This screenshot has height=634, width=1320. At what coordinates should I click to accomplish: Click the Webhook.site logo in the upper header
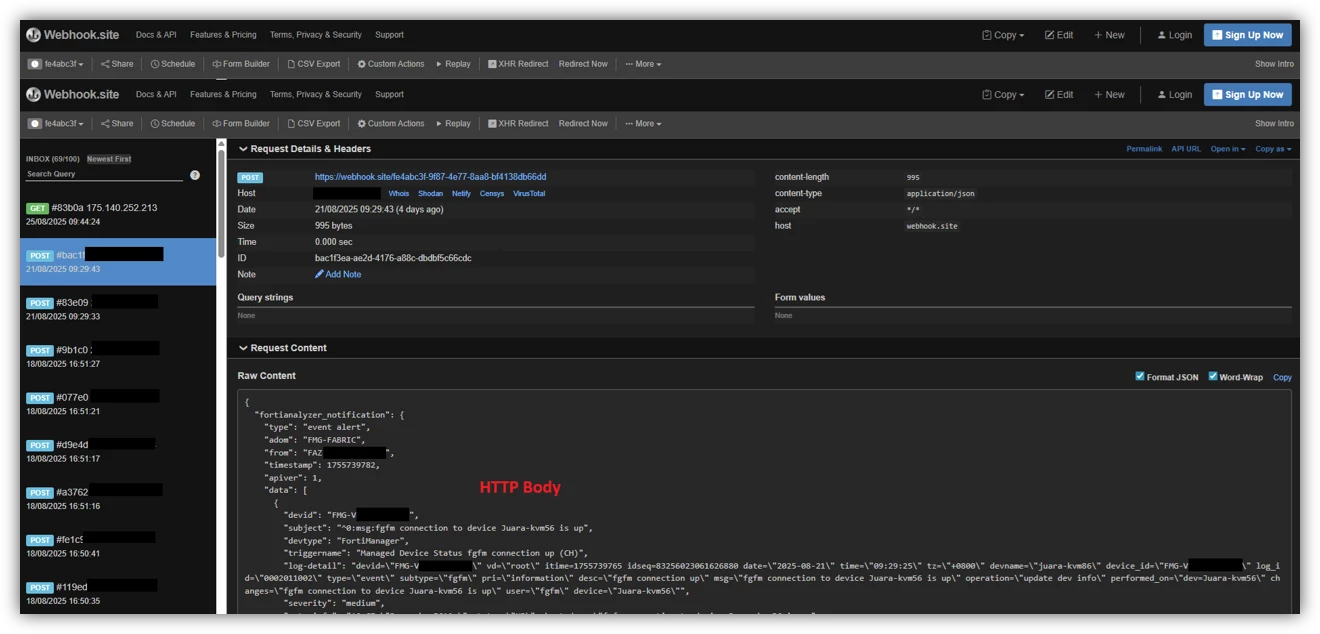(73, 35)
